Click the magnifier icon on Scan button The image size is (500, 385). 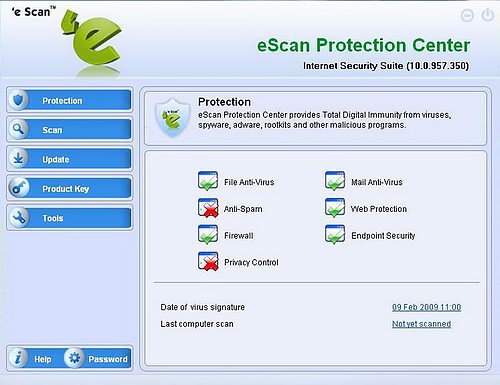(18, 129)
